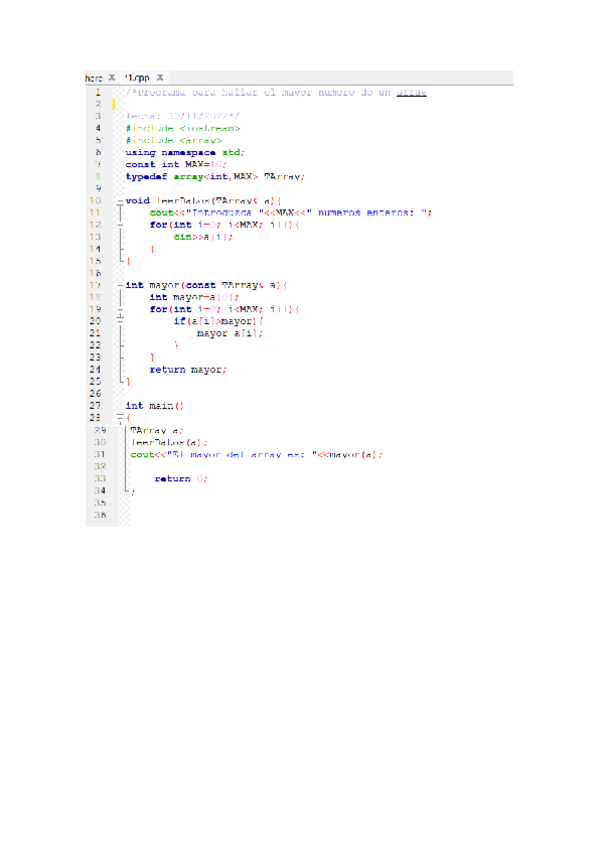Place cursor on 'return mayor;' statement
The width and height of the screenshot is (600, 848).
[x=188, y=369]
